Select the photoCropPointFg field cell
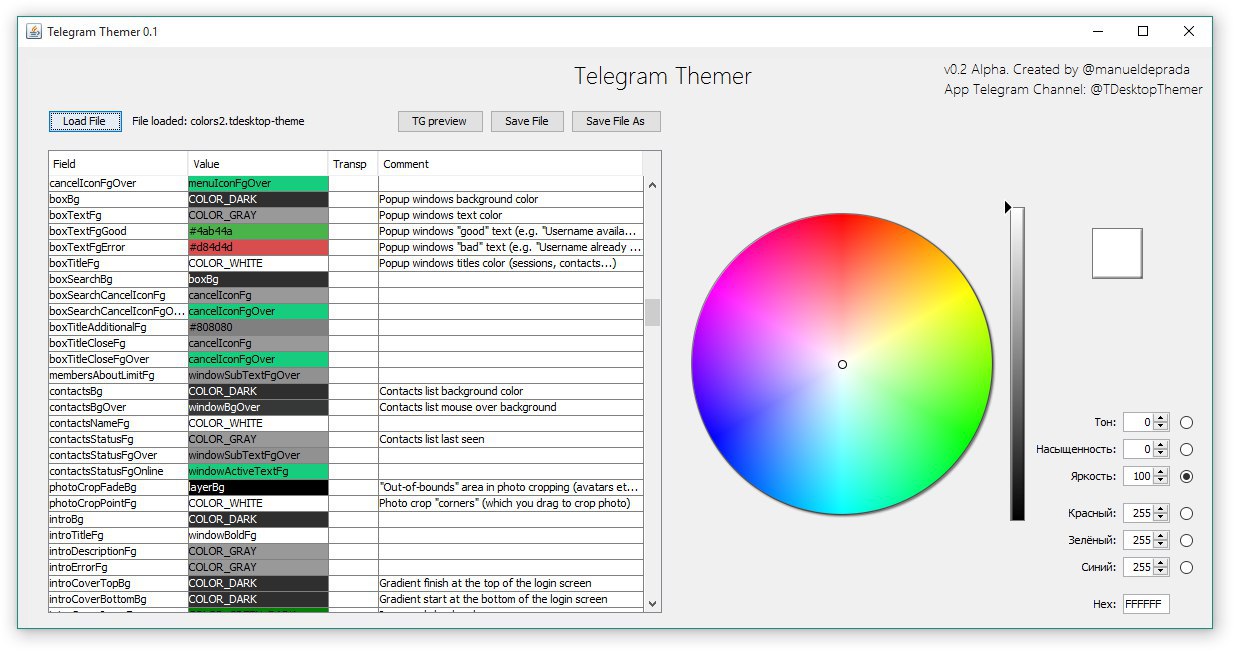The width and height of the screenshot is (1234, 651). click(119, 503)
